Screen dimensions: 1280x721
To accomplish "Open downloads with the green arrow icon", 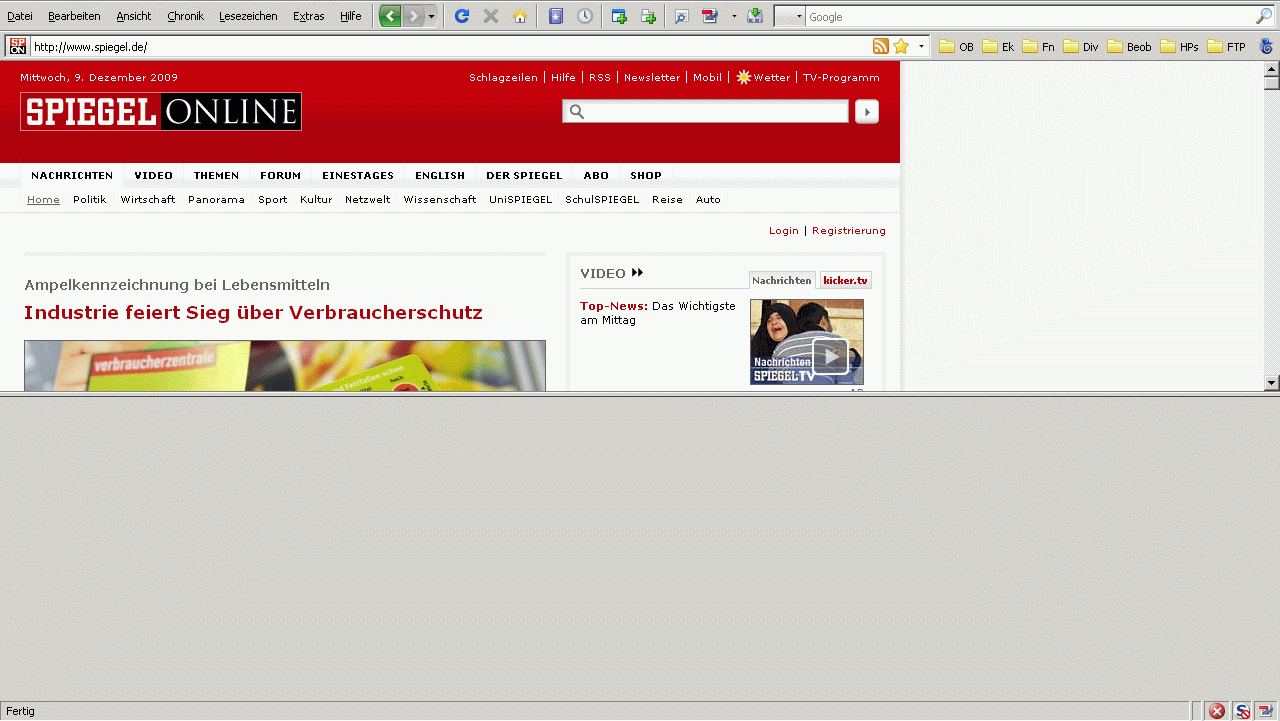I will 756,16.
